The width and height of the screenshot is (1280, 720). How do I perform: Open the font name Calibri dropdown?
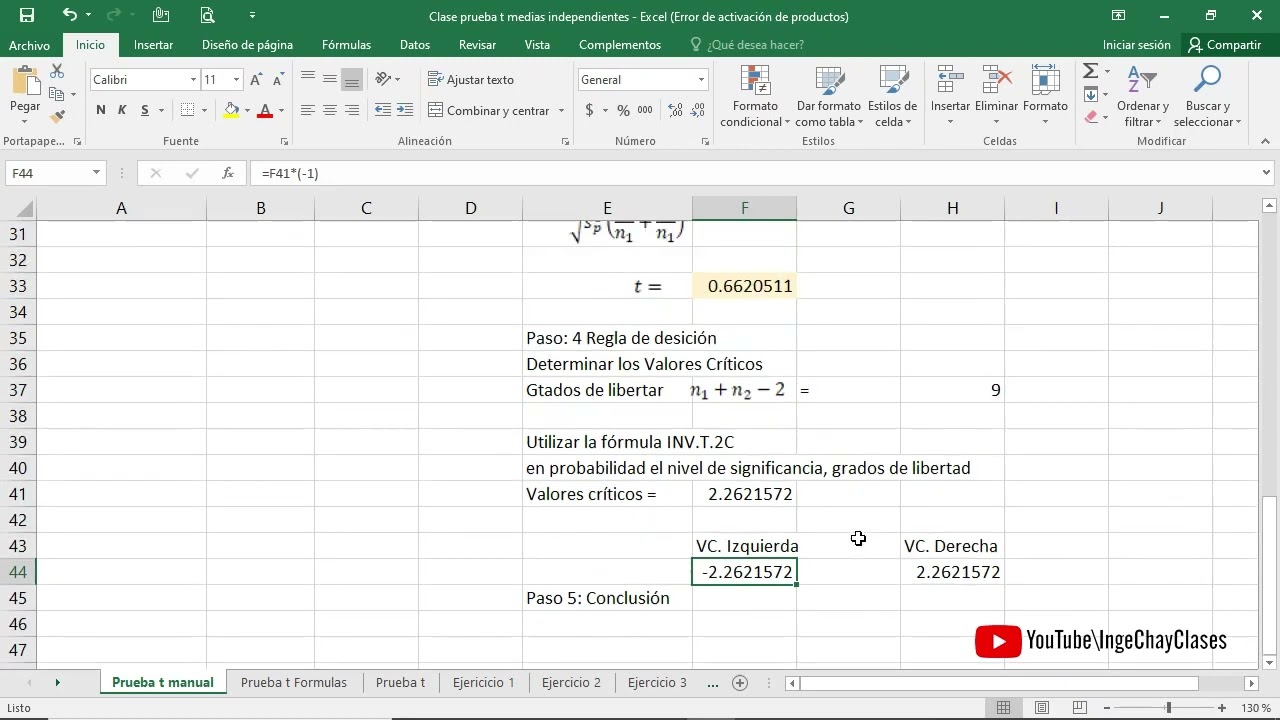coord(193,80)
